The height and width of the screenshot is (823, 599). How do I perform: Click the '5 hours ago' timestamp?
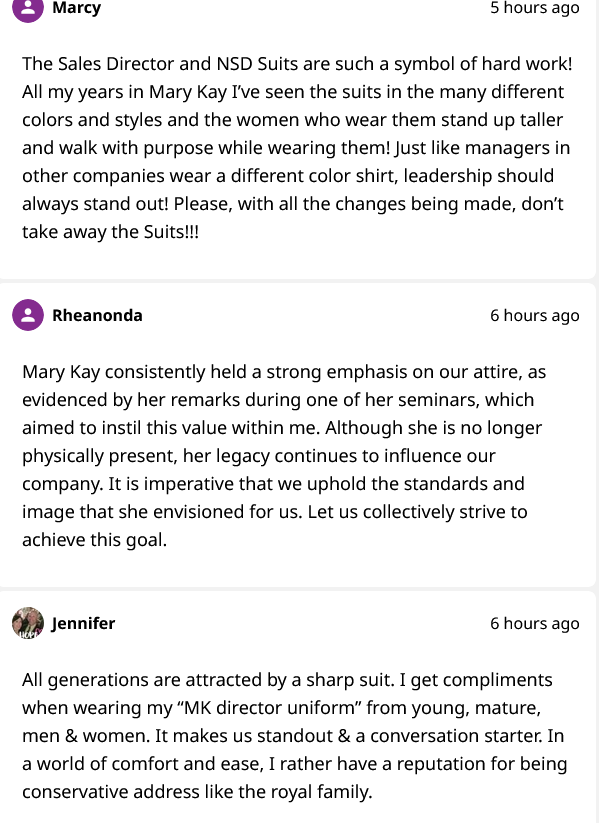tap(534, 8)
